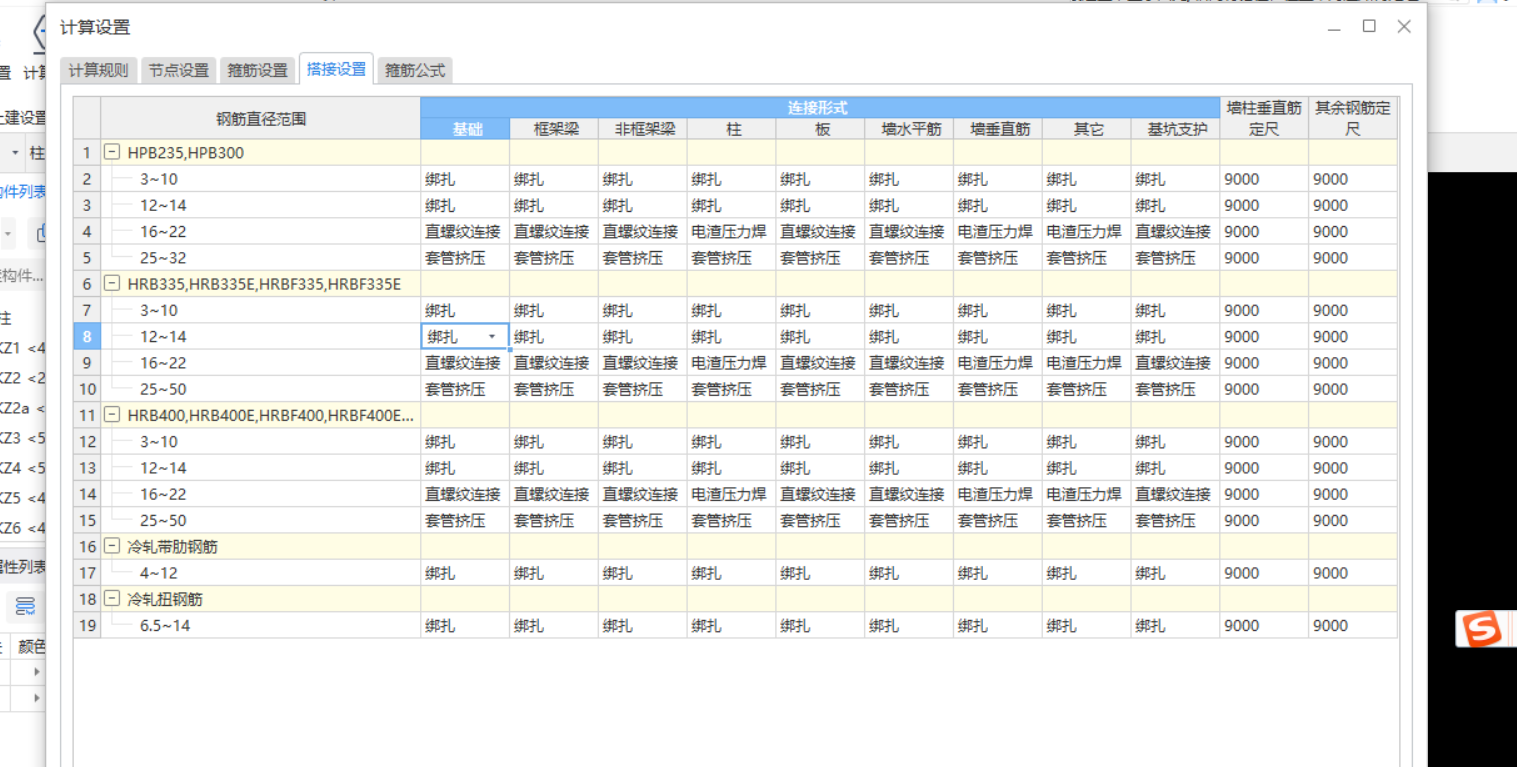Click 基坑支护 cell 直螺纹连接 in row 14

1175,494
